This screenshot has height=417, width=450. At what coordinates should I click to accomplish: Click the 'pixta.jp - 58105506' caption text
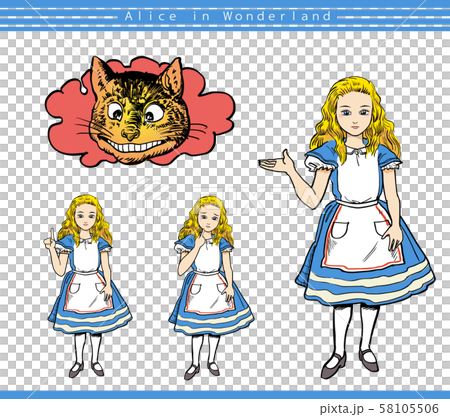pyautogui.click(x=379, y=408)
